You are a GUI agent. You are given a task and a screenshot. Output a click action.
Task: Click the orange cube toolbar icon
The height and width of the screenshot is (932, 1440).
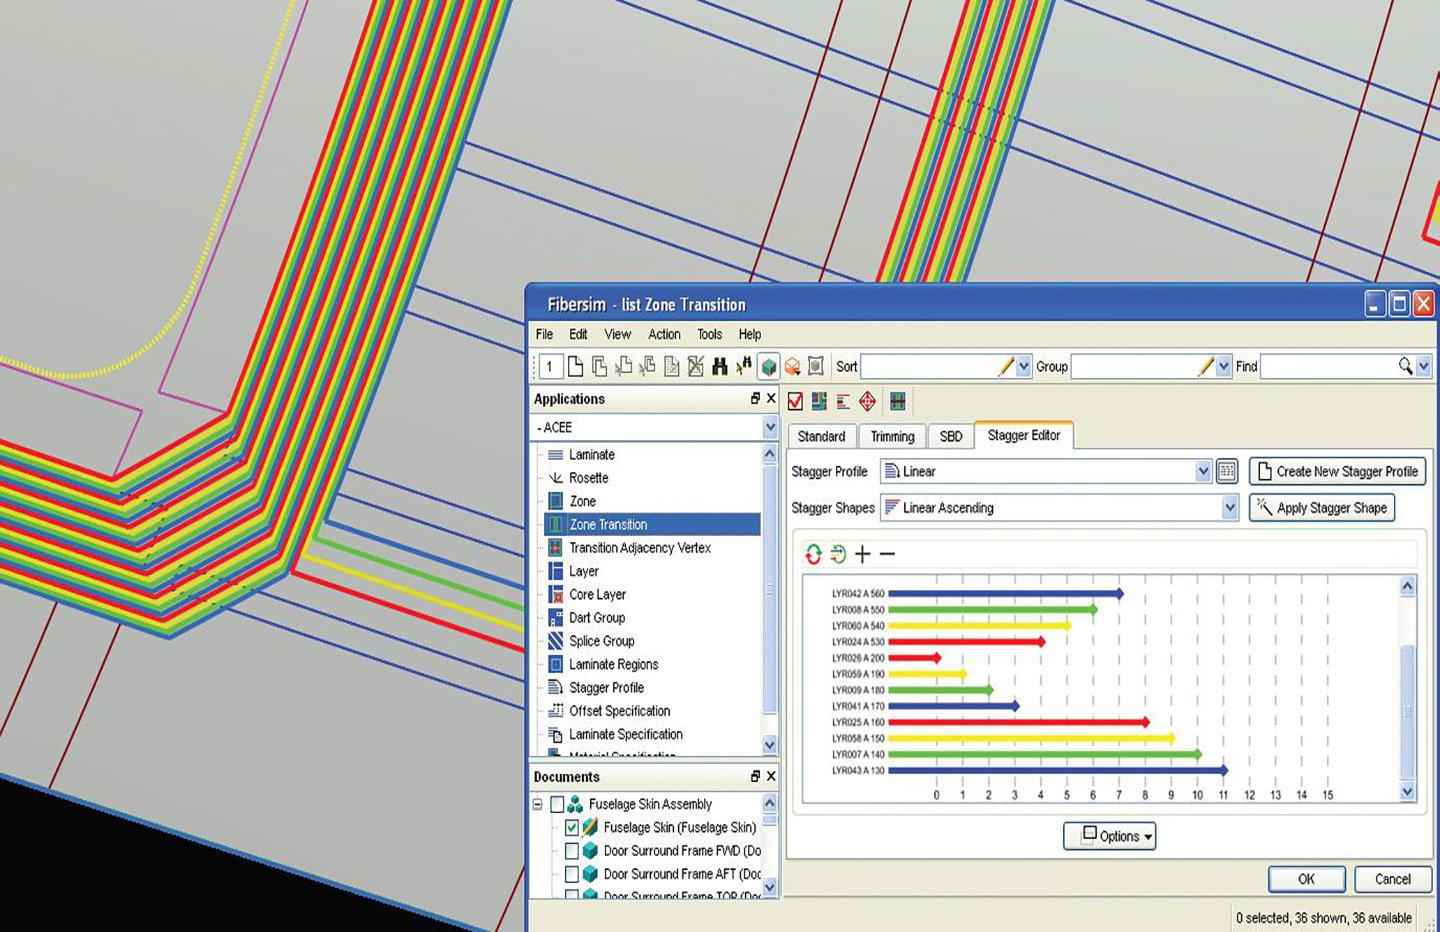click(x=792, y=367)
